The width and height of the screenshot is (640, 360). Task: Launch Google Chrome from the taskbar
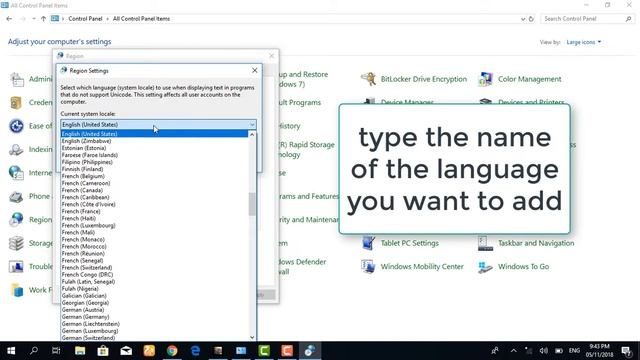(172, 351)
